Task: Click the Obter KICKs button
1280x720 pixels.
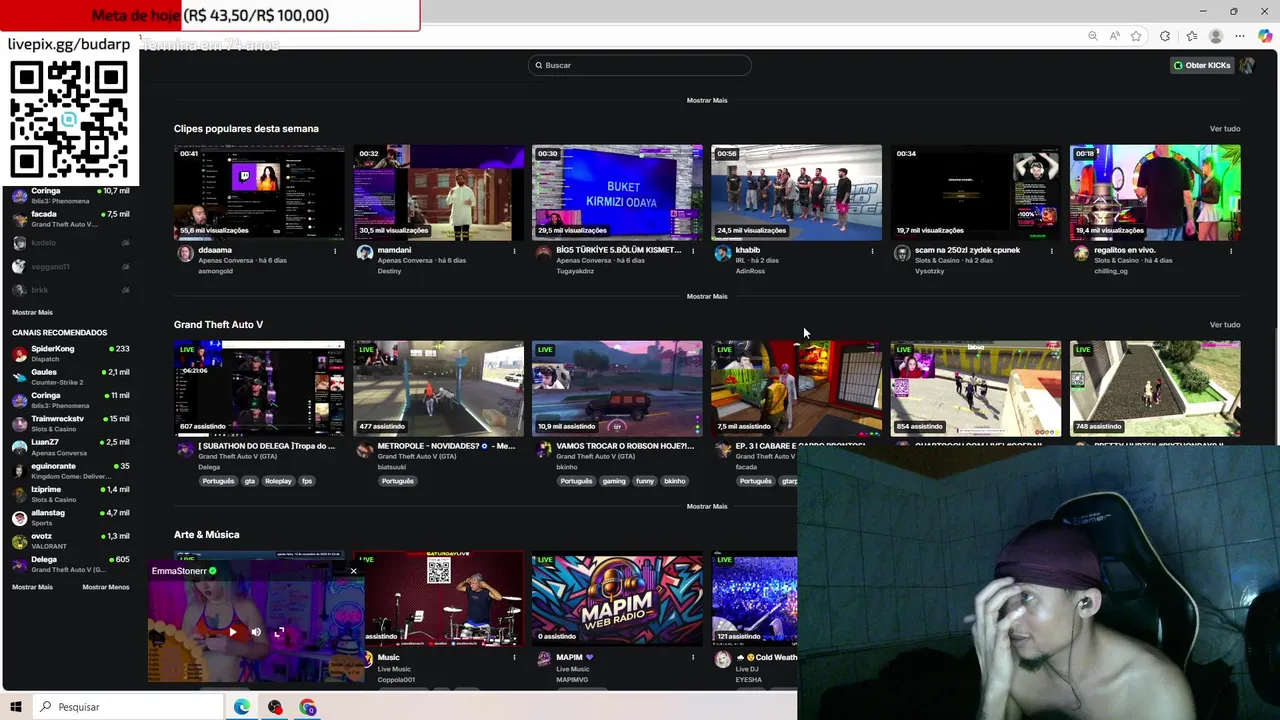Action: [1202, 65]
